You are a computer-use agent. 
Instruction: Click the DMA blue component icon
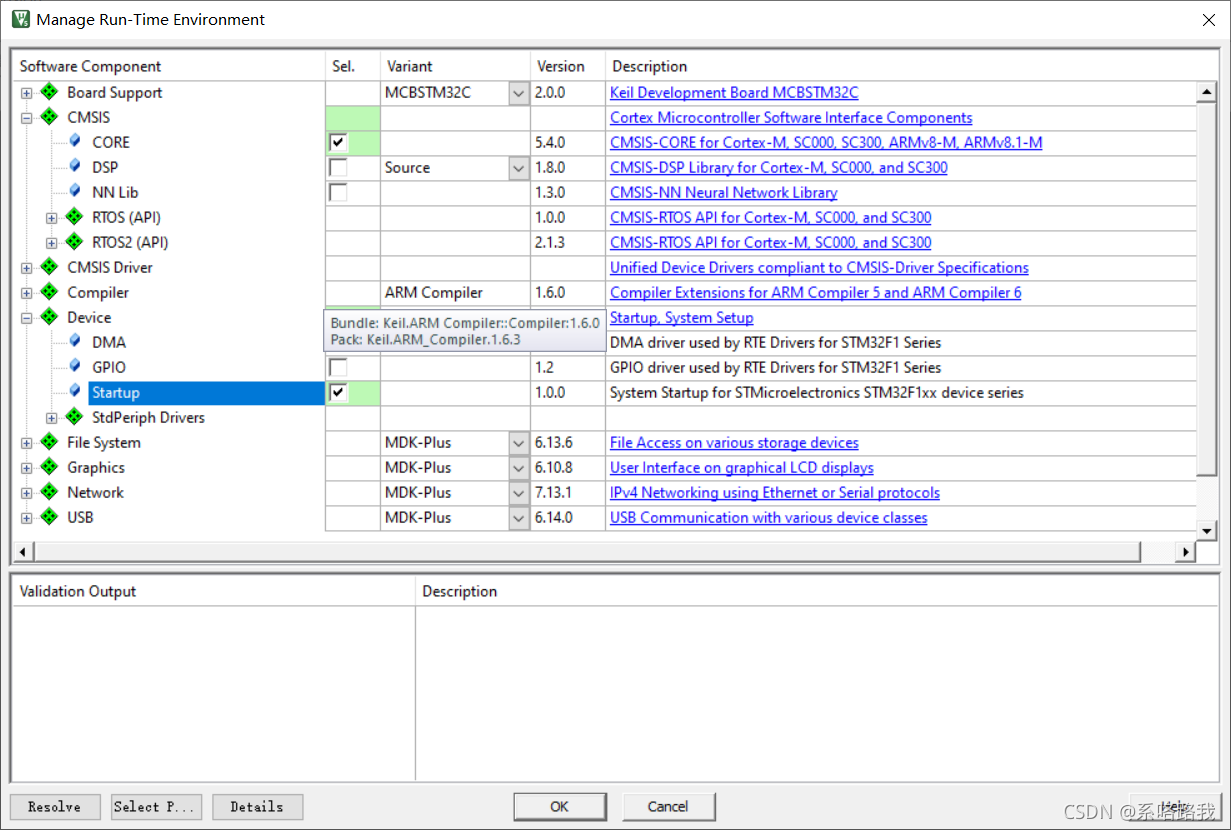pyautogui.click(x=75, y=341)
